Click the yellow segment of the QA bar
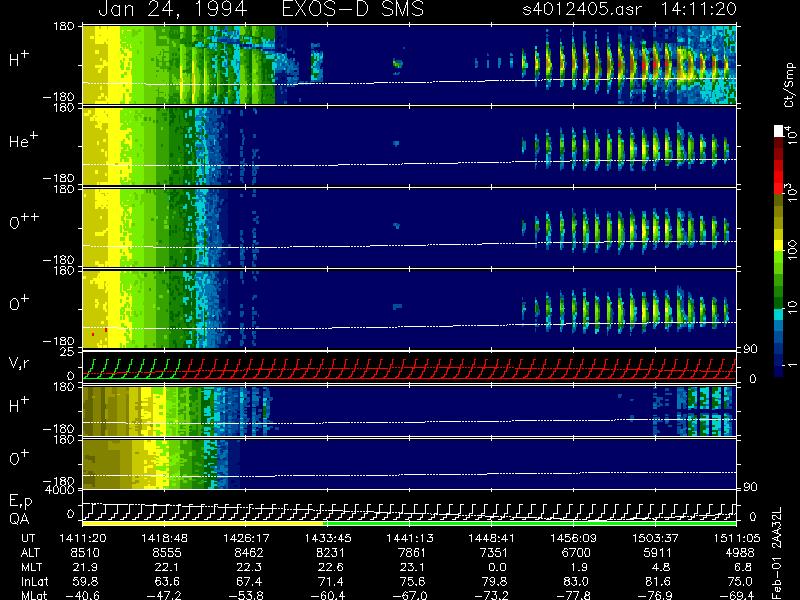 203,523
